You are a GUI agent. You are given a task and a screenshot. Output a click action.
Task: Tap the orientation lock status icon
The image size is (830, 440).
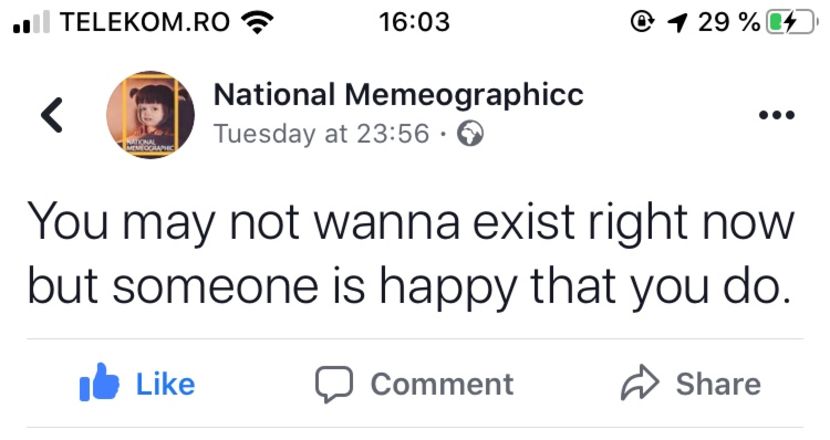(645, 22)
